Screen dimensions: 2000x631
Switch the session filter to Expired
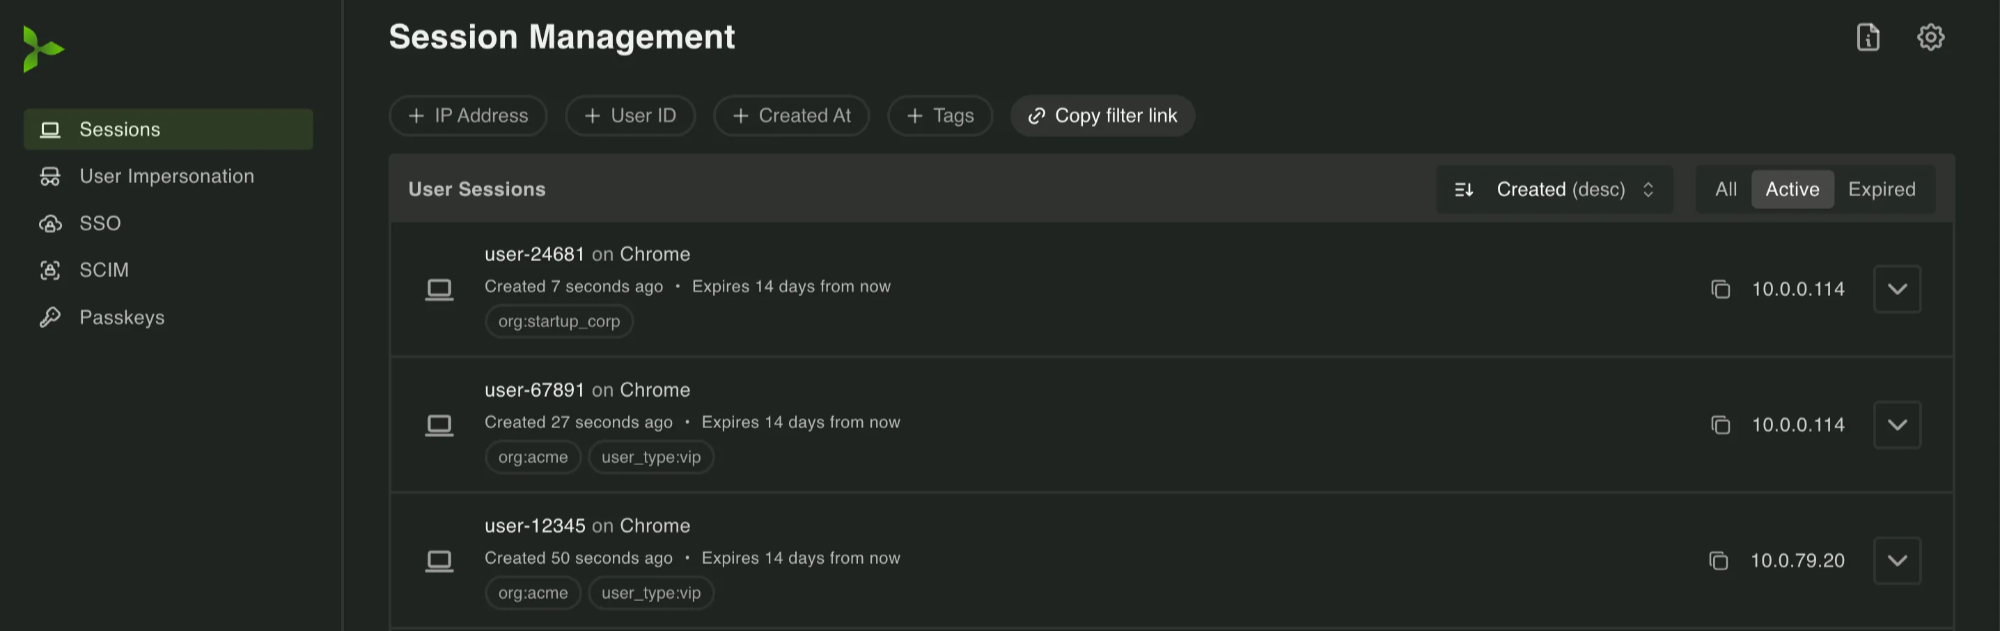click(x=1881, y=189)
